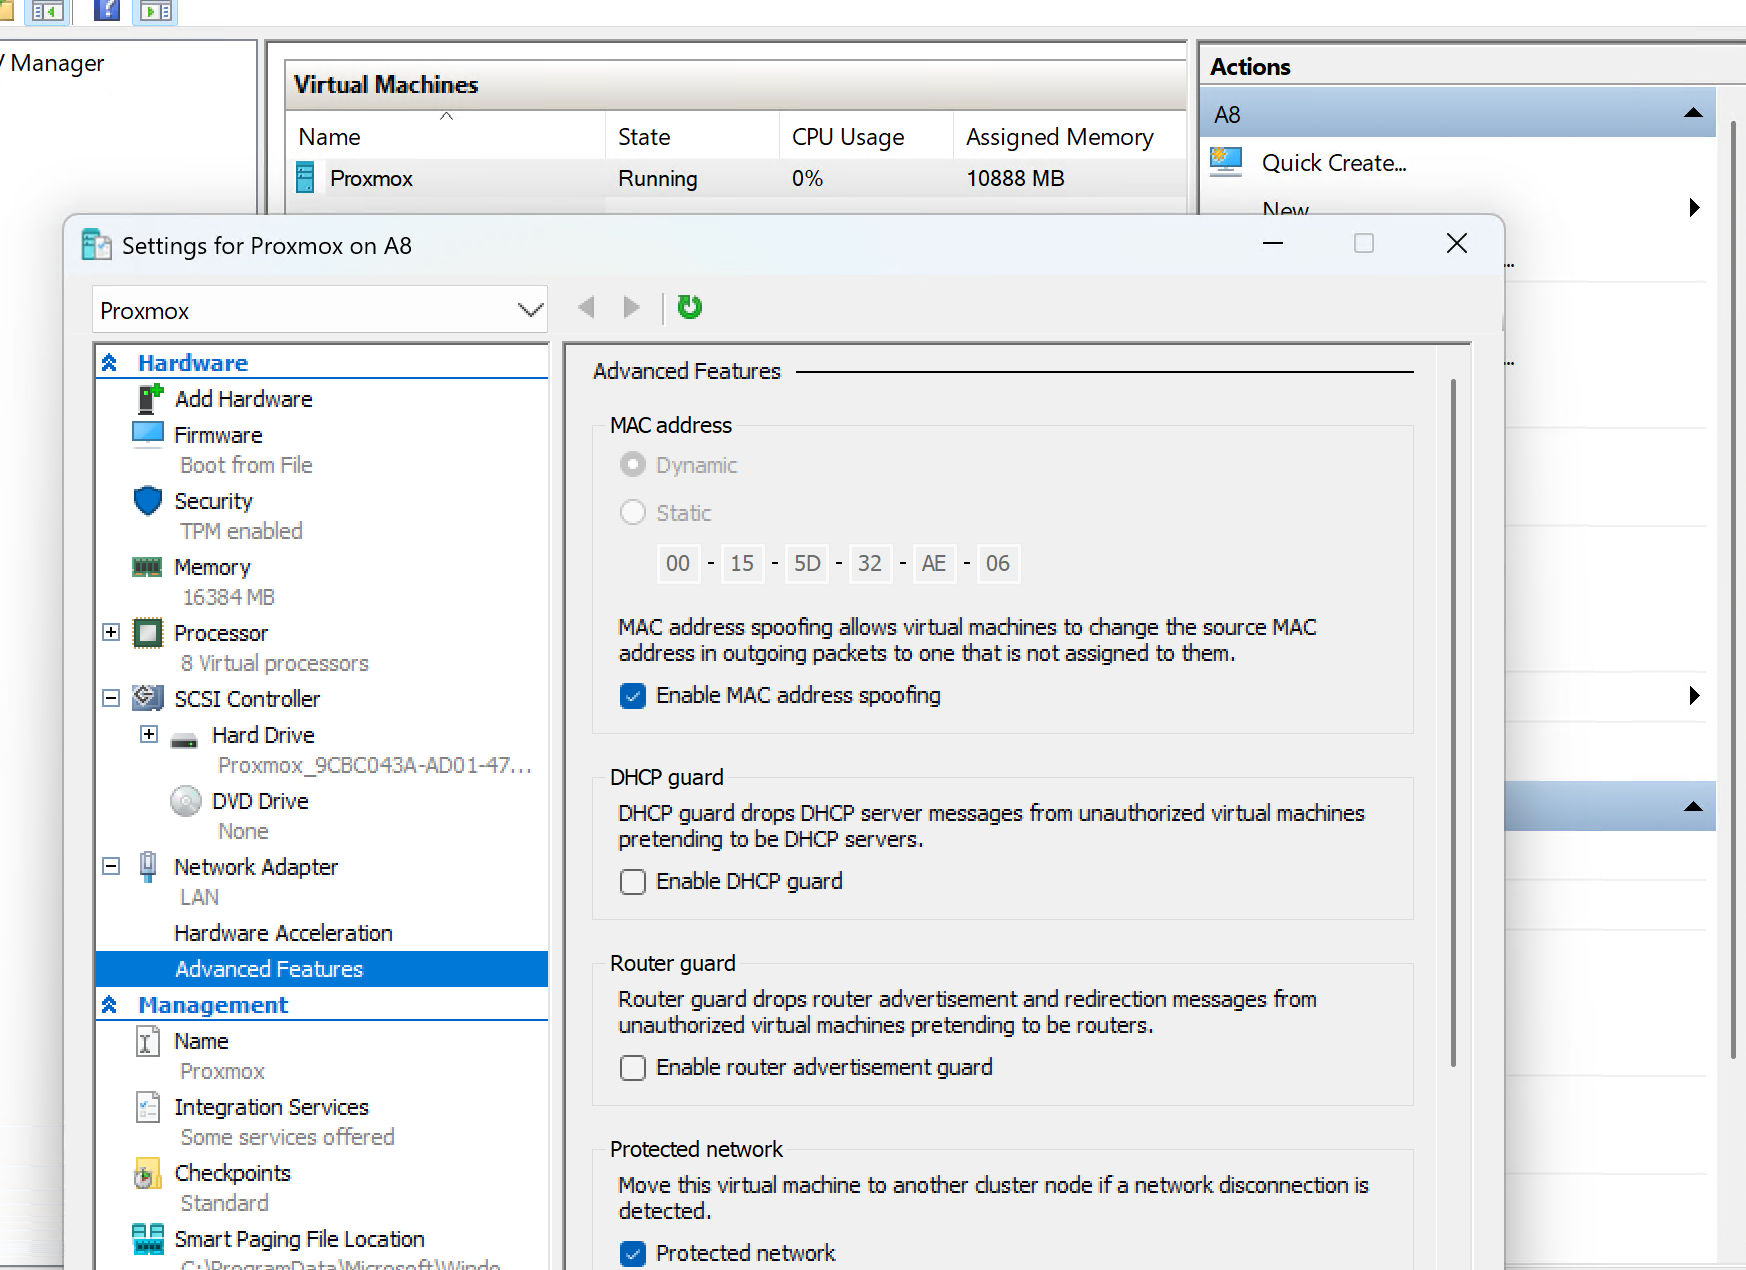Collapse the Hardware section
Screen dimensions: 1746x1270
(x=110, y=363)
